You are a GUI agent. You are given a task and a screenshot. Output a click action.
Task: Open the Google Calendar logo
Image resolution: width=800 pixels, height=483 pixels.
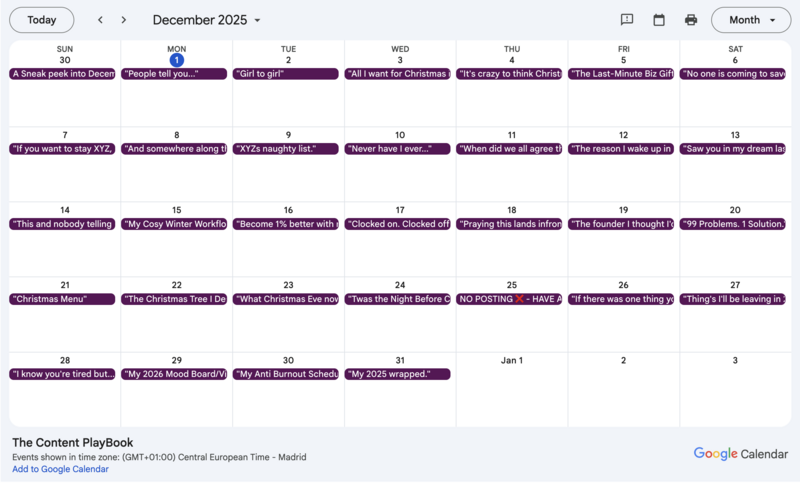(741, 454)
